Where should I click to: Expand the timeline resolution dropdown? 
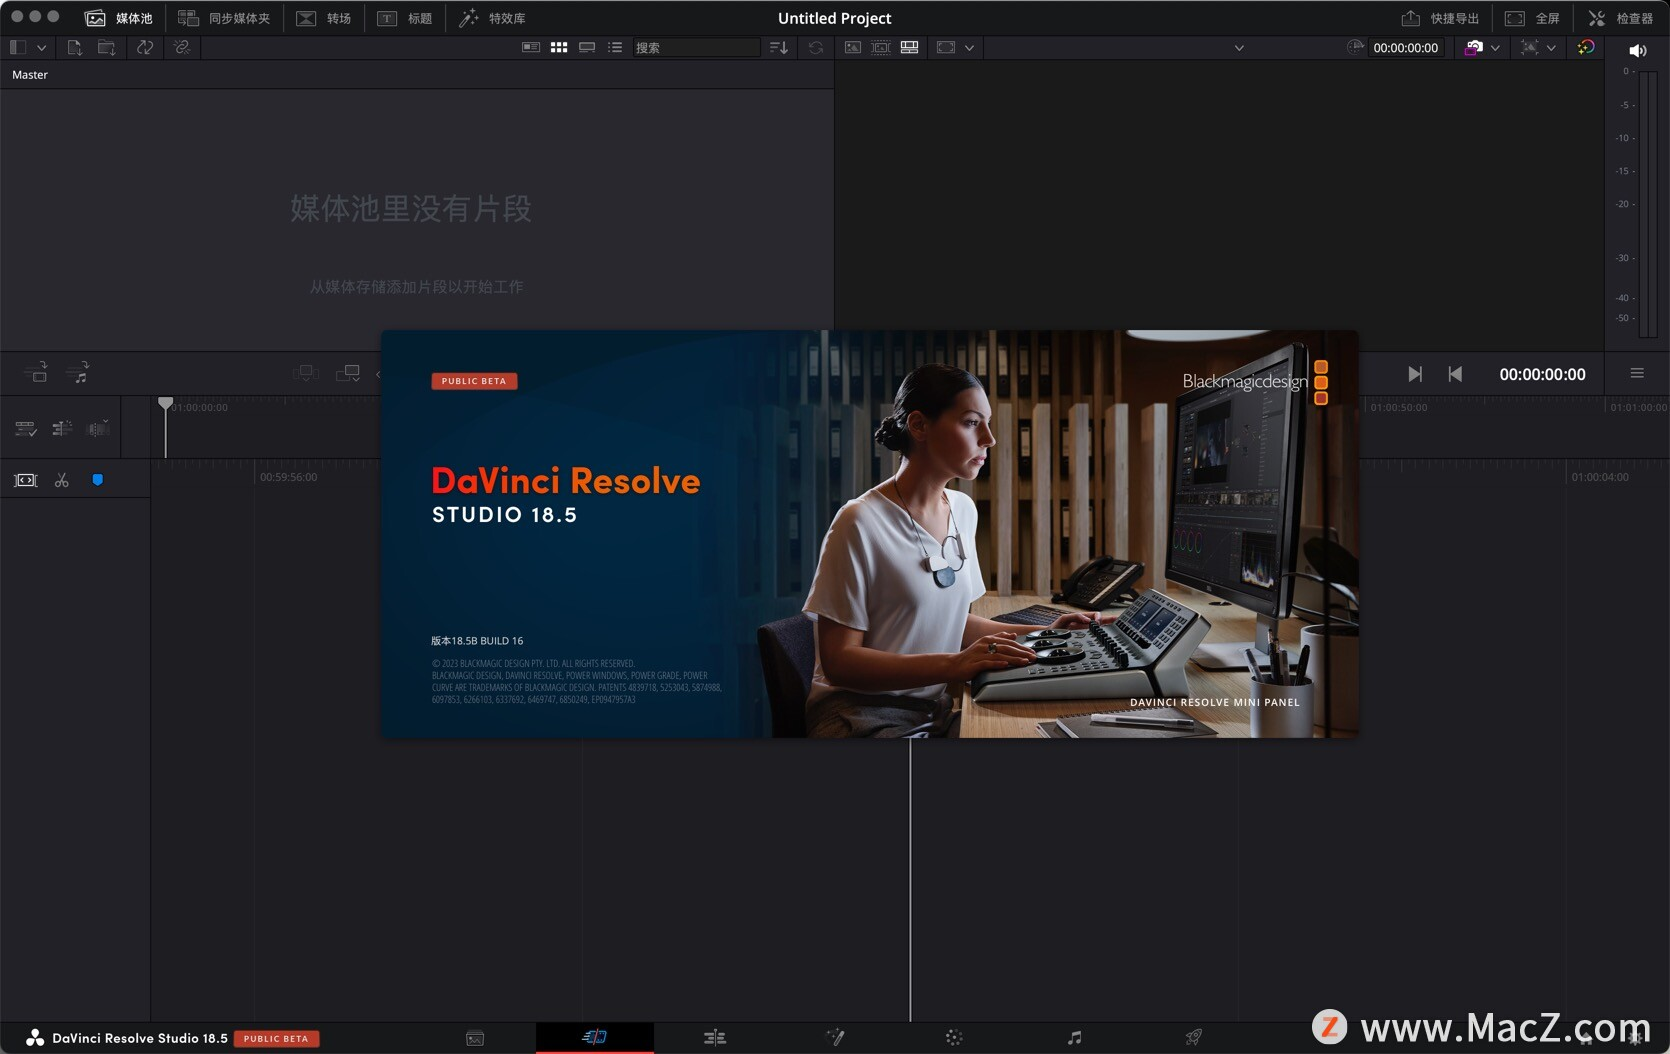click(x=1551, y=47)
